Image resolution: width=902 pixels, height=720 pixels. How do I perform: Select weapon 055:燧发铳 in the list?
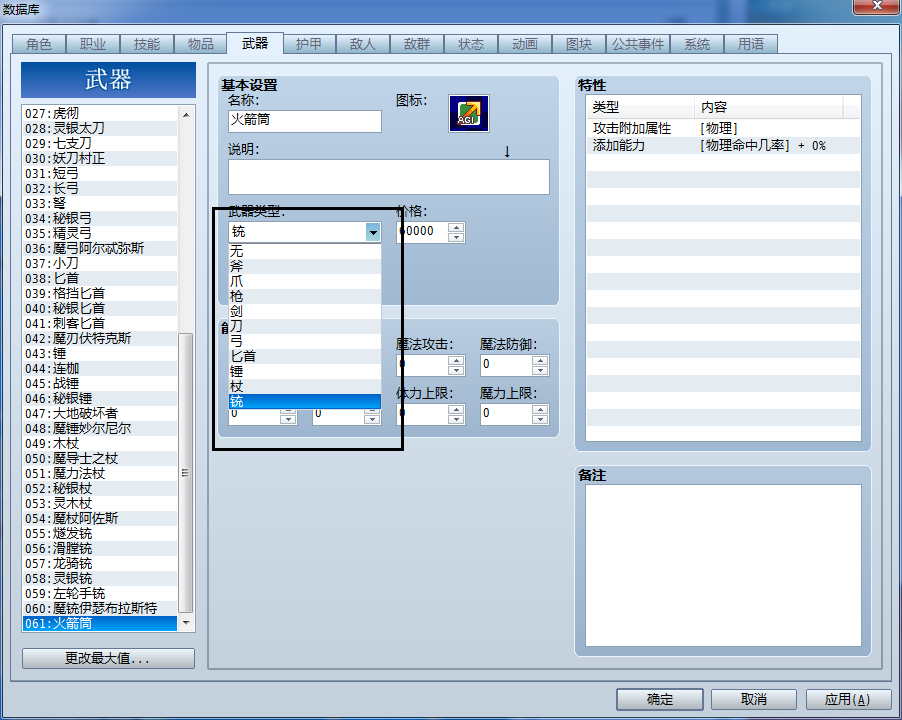[x=100, y=534]
